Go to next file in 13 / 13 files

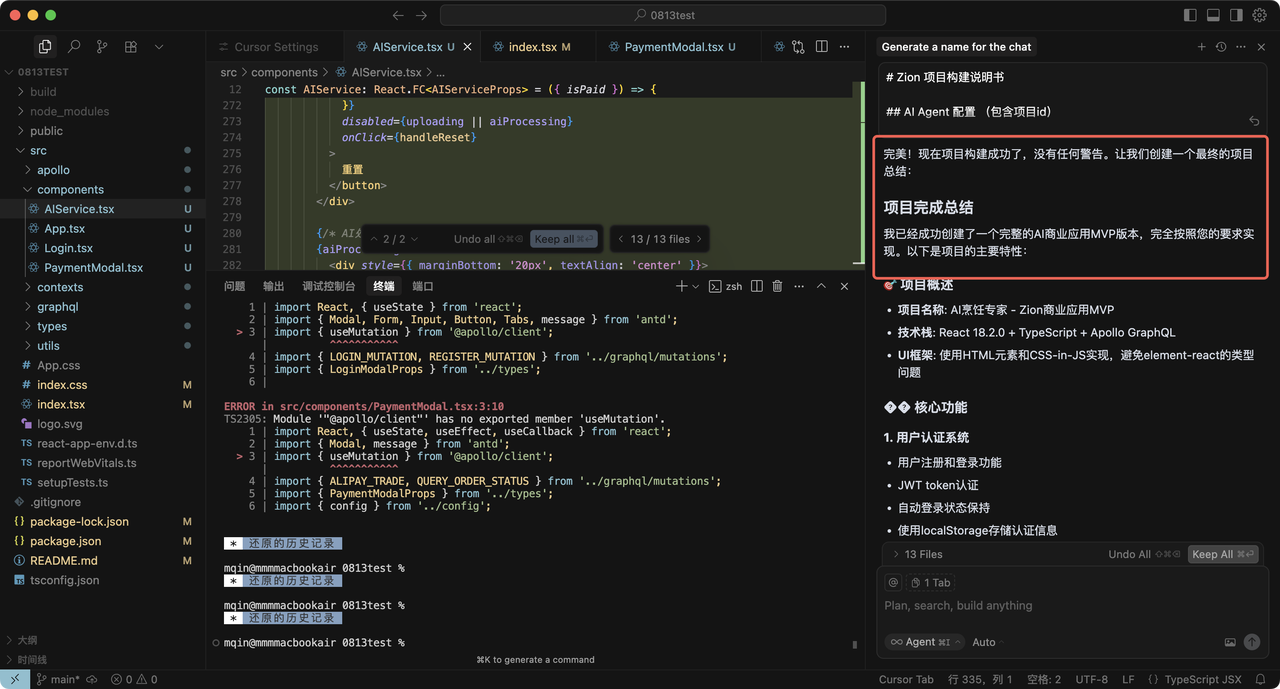(x=699, y=239)
